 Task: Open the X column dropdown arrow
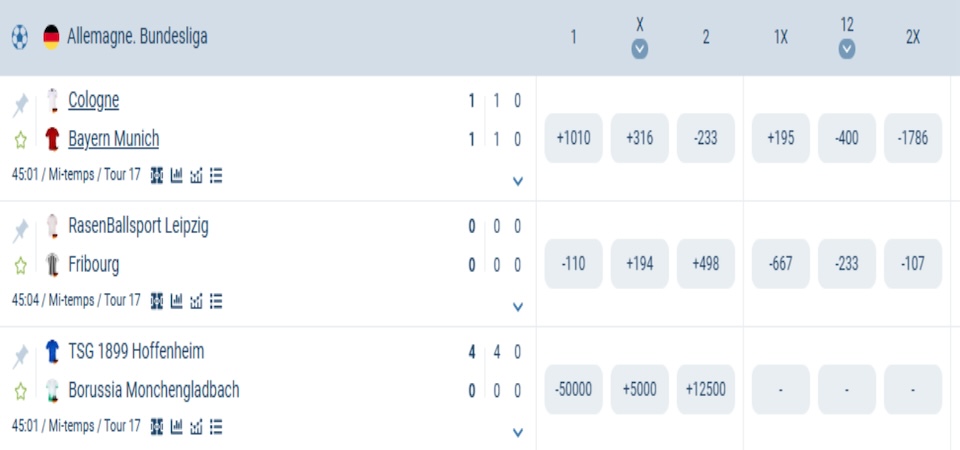[x=640, y=49]
